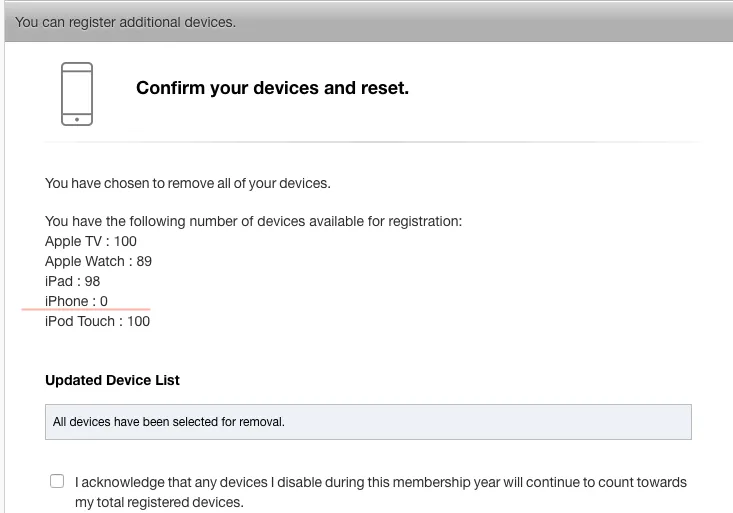Click the word "Confirm" in the heading
The height and width of the screenshot is (513, 733).
[x=169, y=88]
